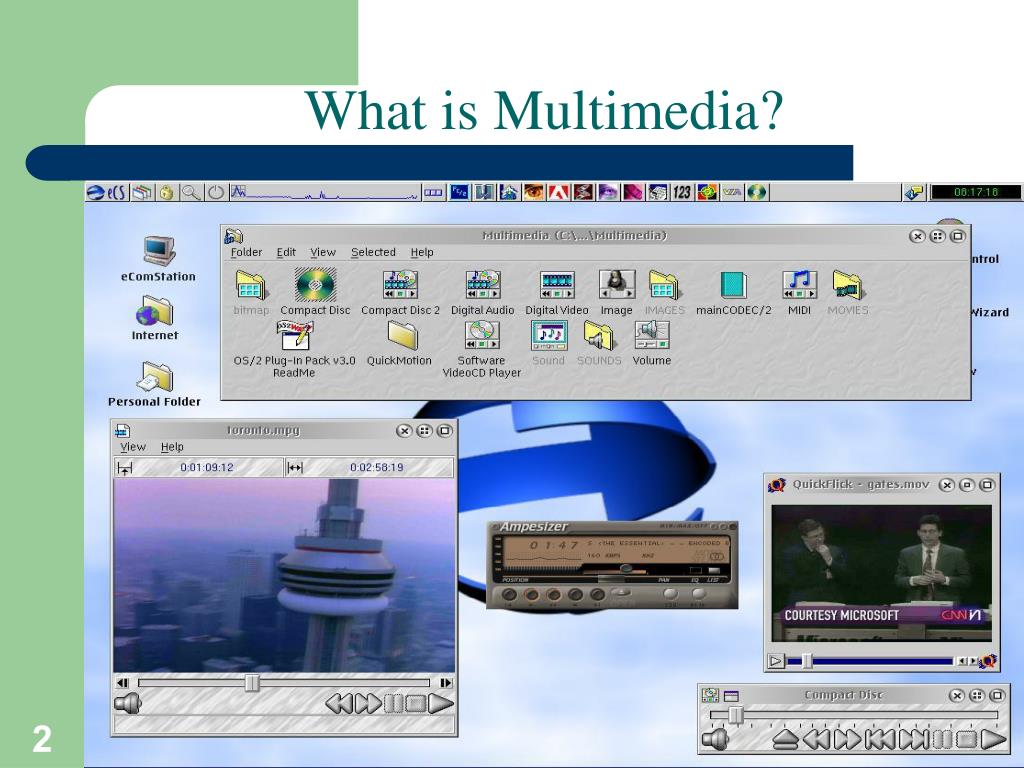Open Folder menu in Multimedia window
Image resolution: width=1024 pixels, height=768 pixels.
click(x=246, y=252)
